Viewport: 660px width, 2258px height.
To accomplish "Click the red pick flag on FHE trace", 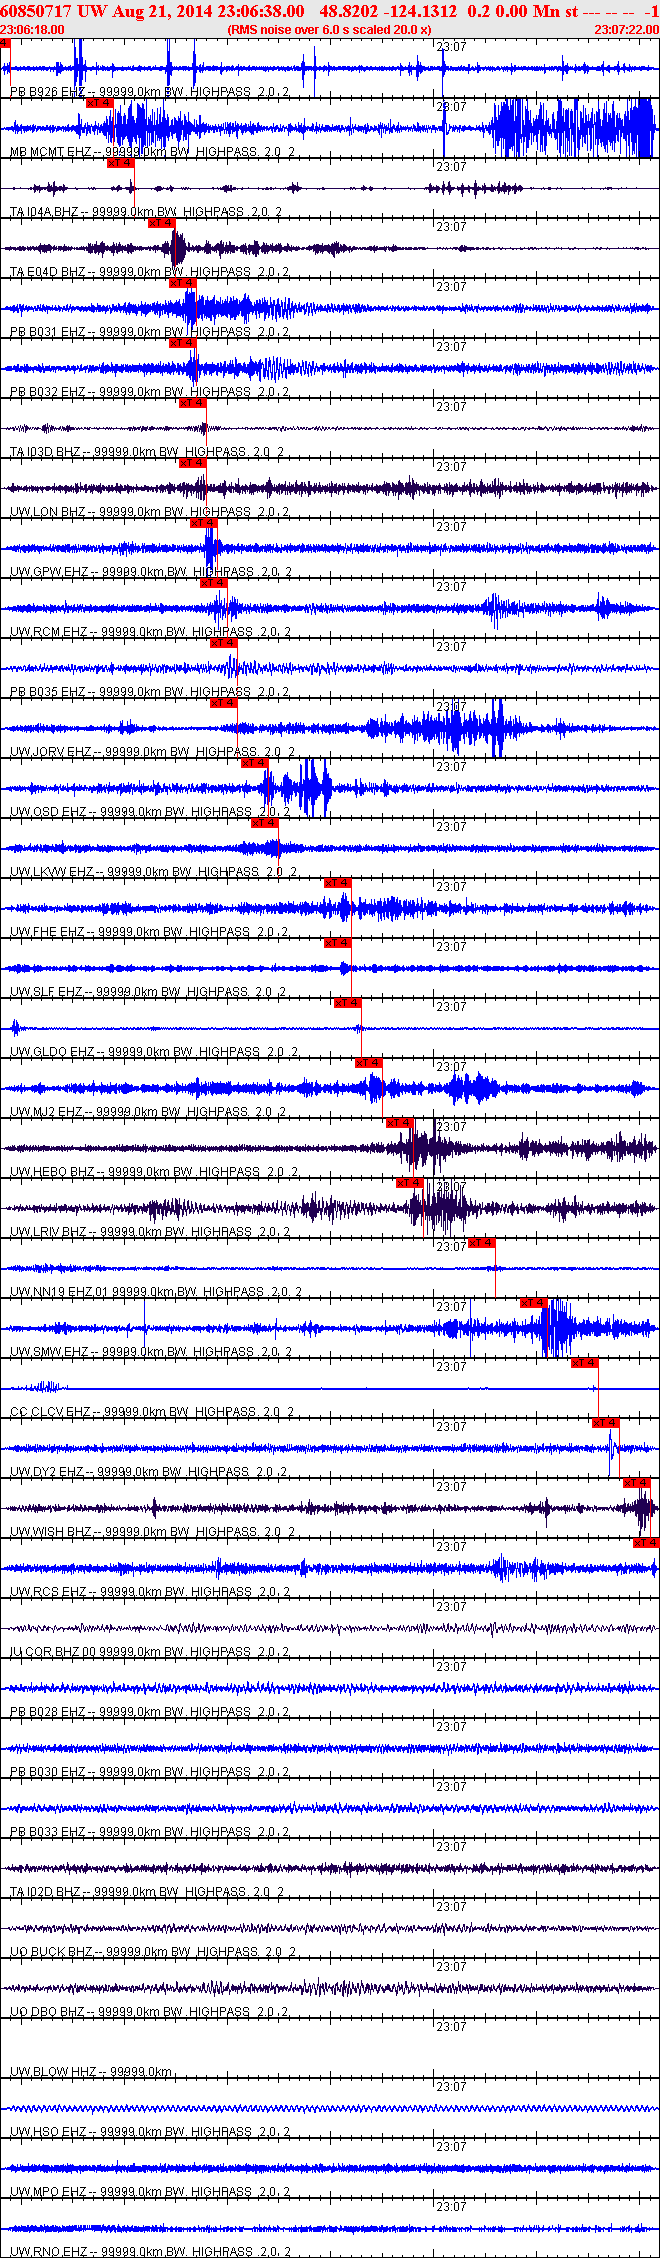I will (337, 882).
